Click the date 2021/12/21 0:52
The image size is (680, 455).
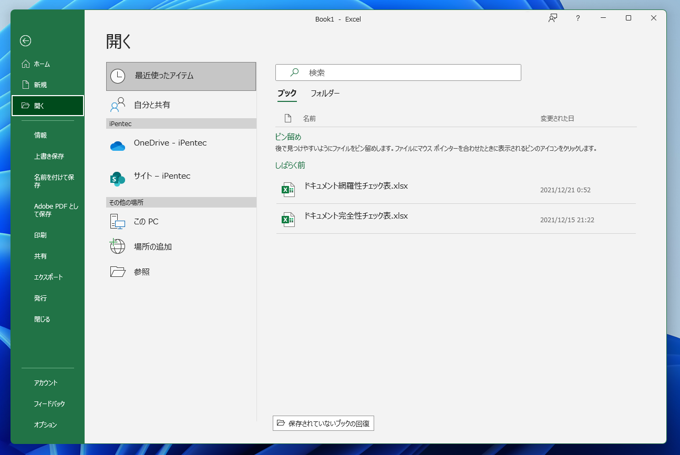(x=565, y=190)
